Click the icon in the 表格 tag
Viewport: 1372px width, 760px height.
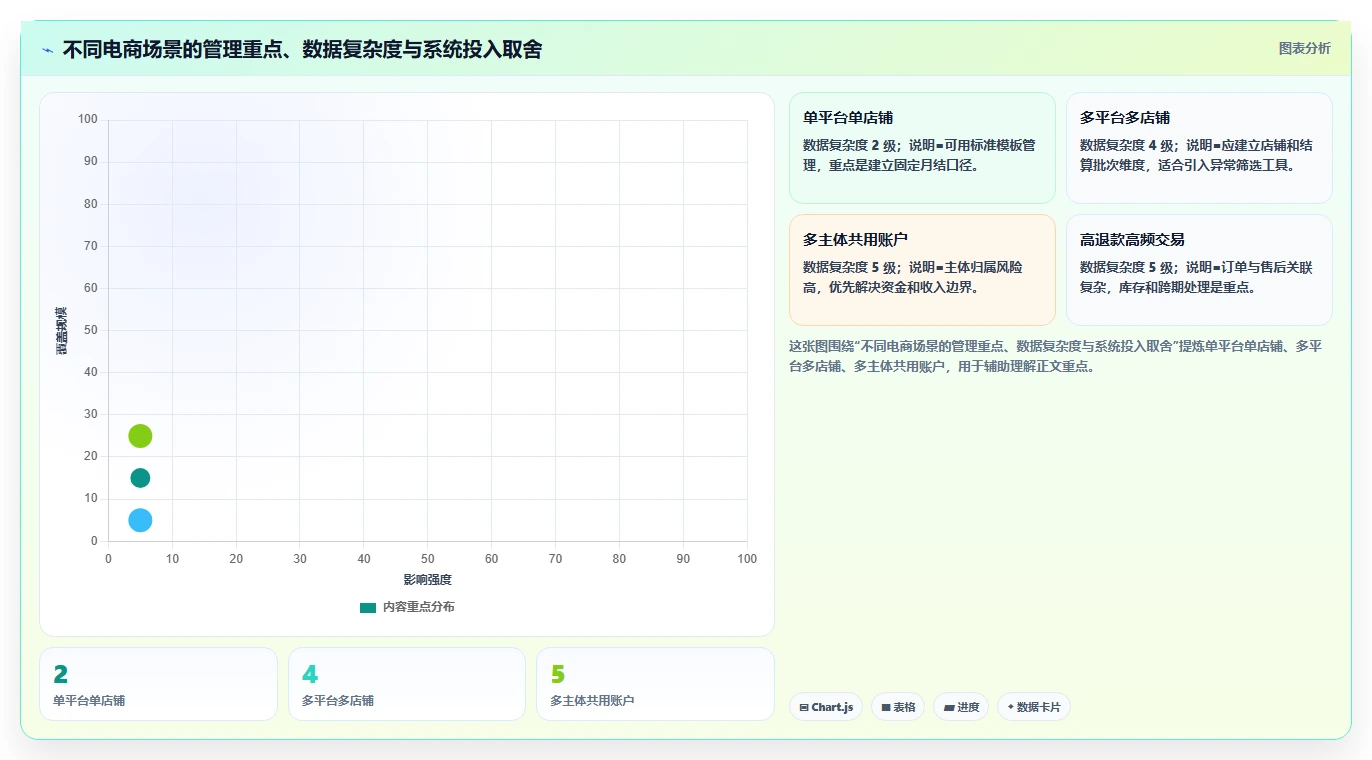pos(886,708)
